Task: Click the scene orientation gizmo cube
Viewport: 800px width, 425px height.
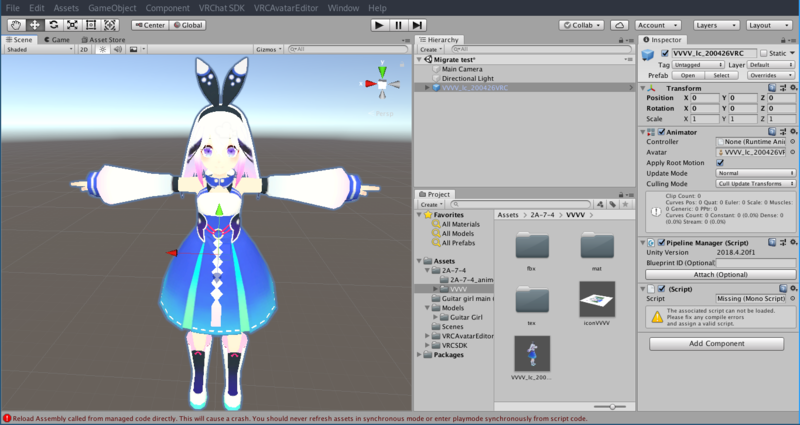Action: 382,84
